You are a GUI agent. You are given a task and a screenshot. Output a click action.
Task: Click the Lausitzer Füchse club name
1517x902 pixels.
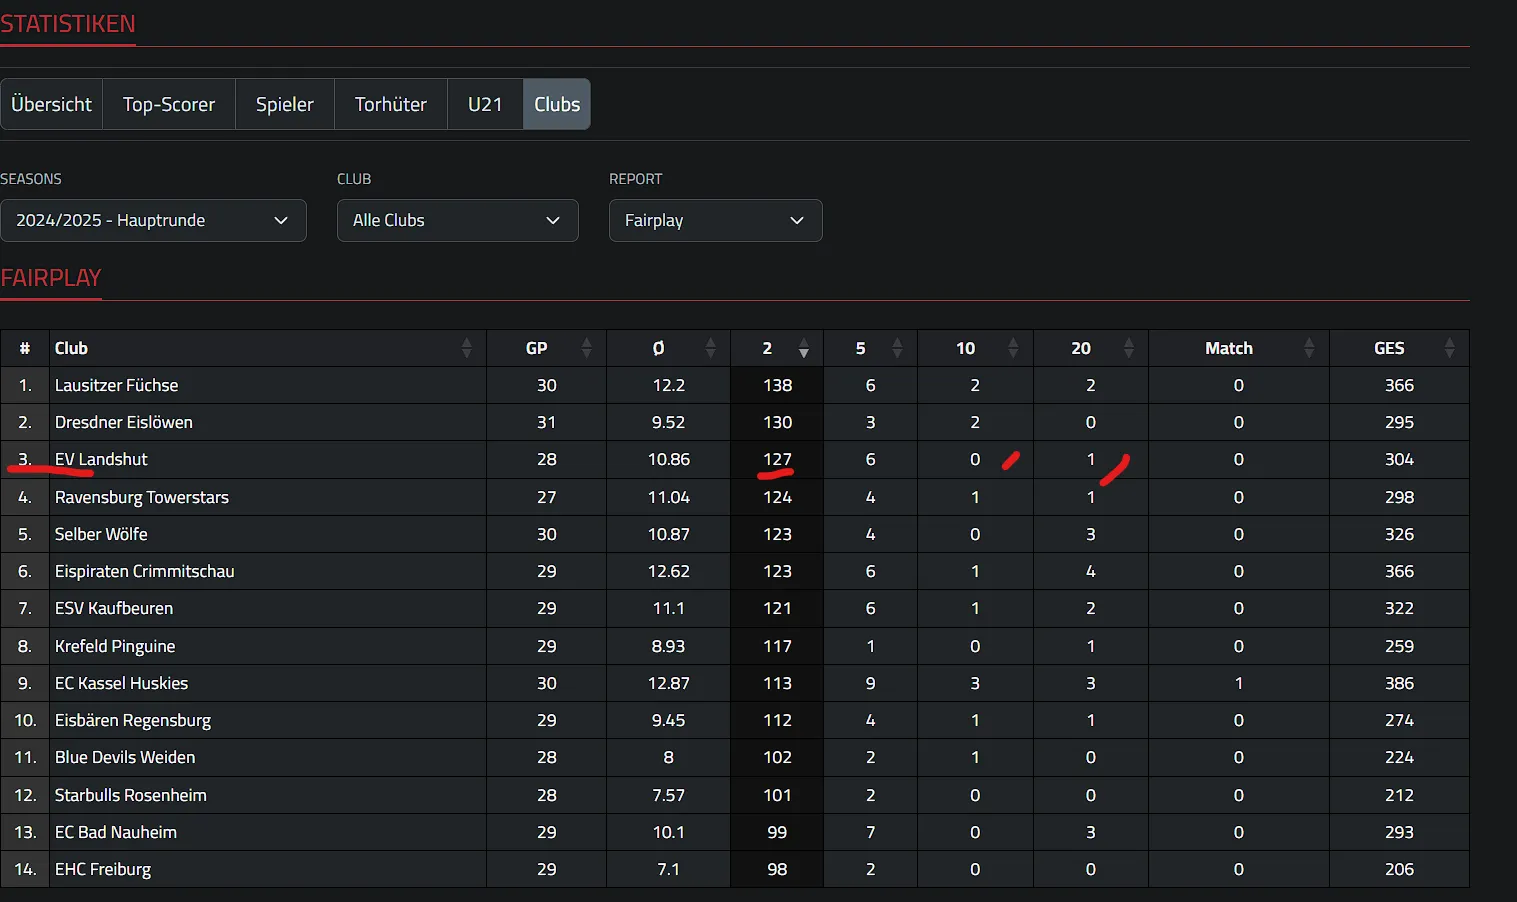[x=116, y=385]
